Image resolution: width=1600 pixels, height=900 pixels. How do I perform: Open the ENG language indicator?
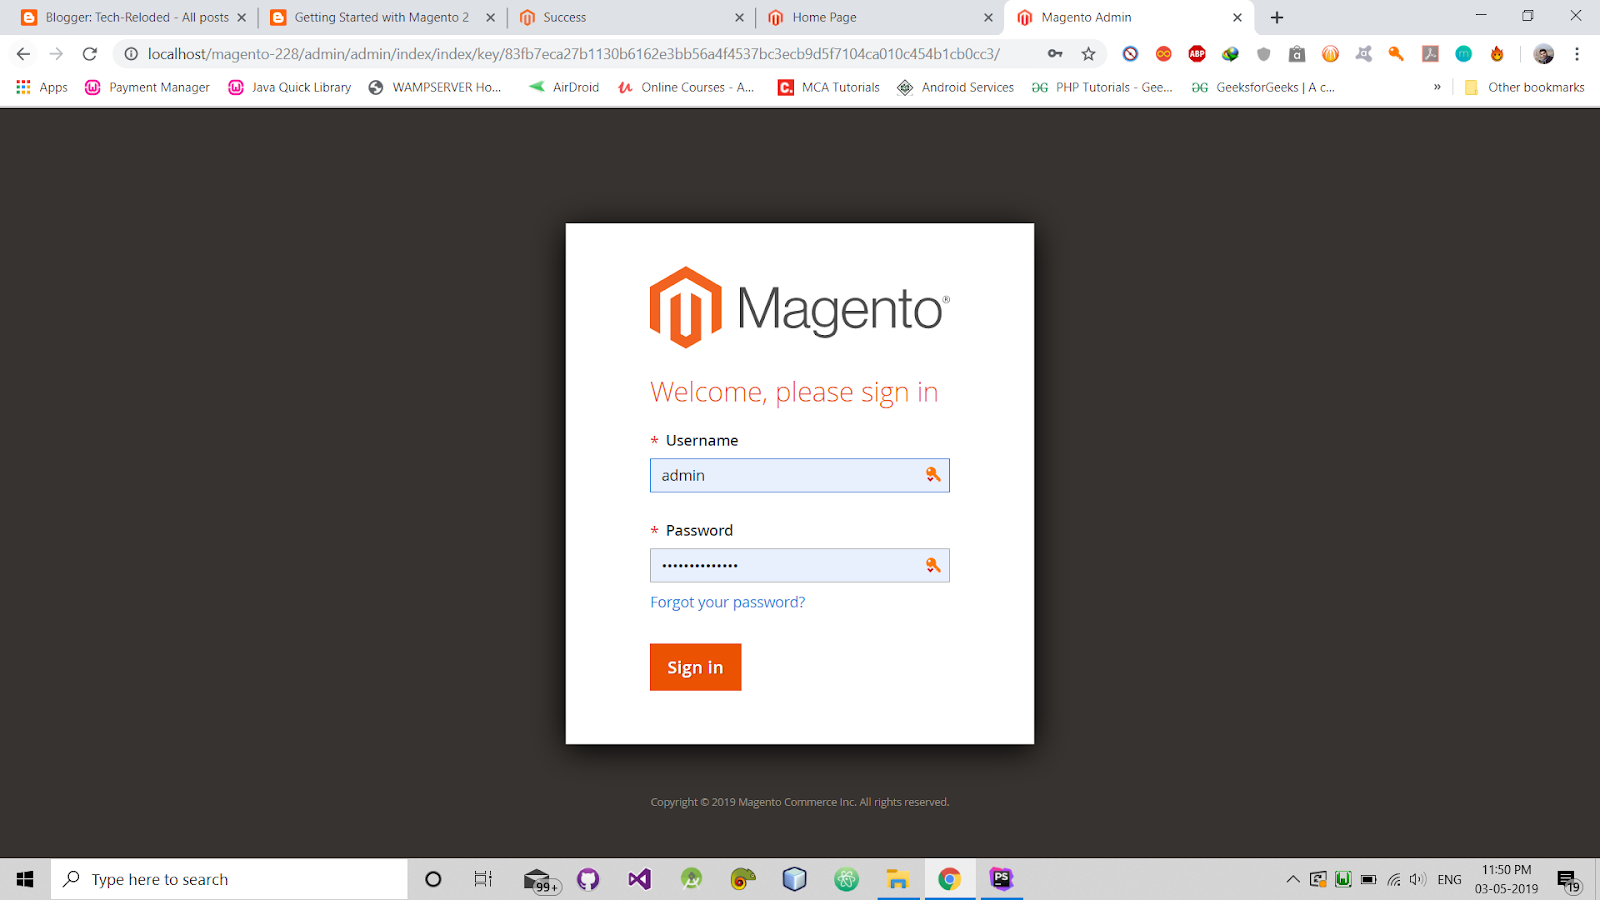click(1449, 879)
